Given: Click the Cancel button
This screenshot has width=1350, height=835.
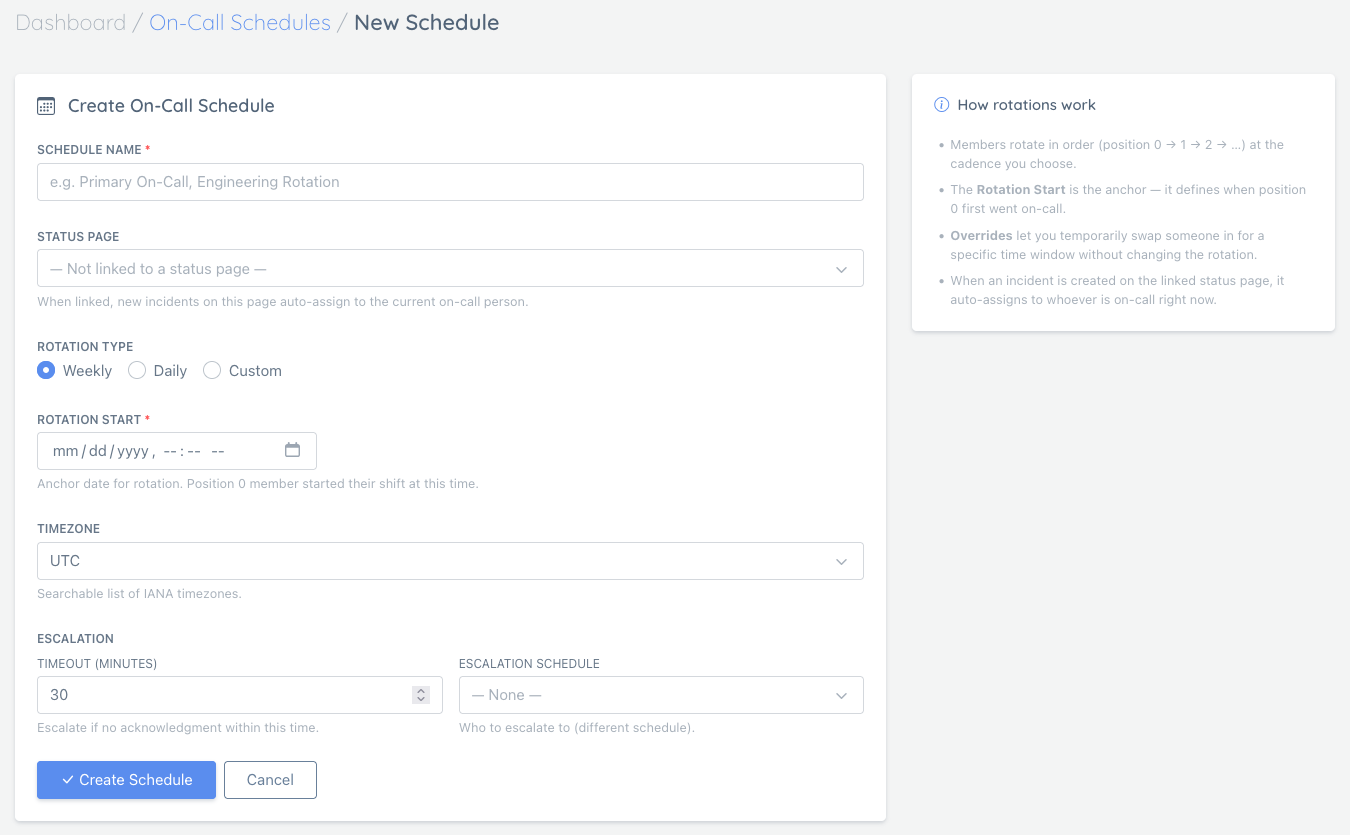Looking at the screenshot, I should pos(270,779).
